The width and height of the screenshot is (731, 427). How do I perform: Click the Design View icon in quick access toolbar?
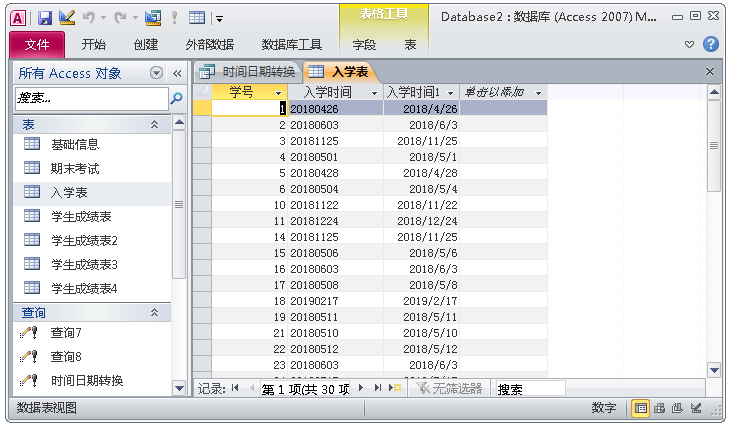coord(67,17)
